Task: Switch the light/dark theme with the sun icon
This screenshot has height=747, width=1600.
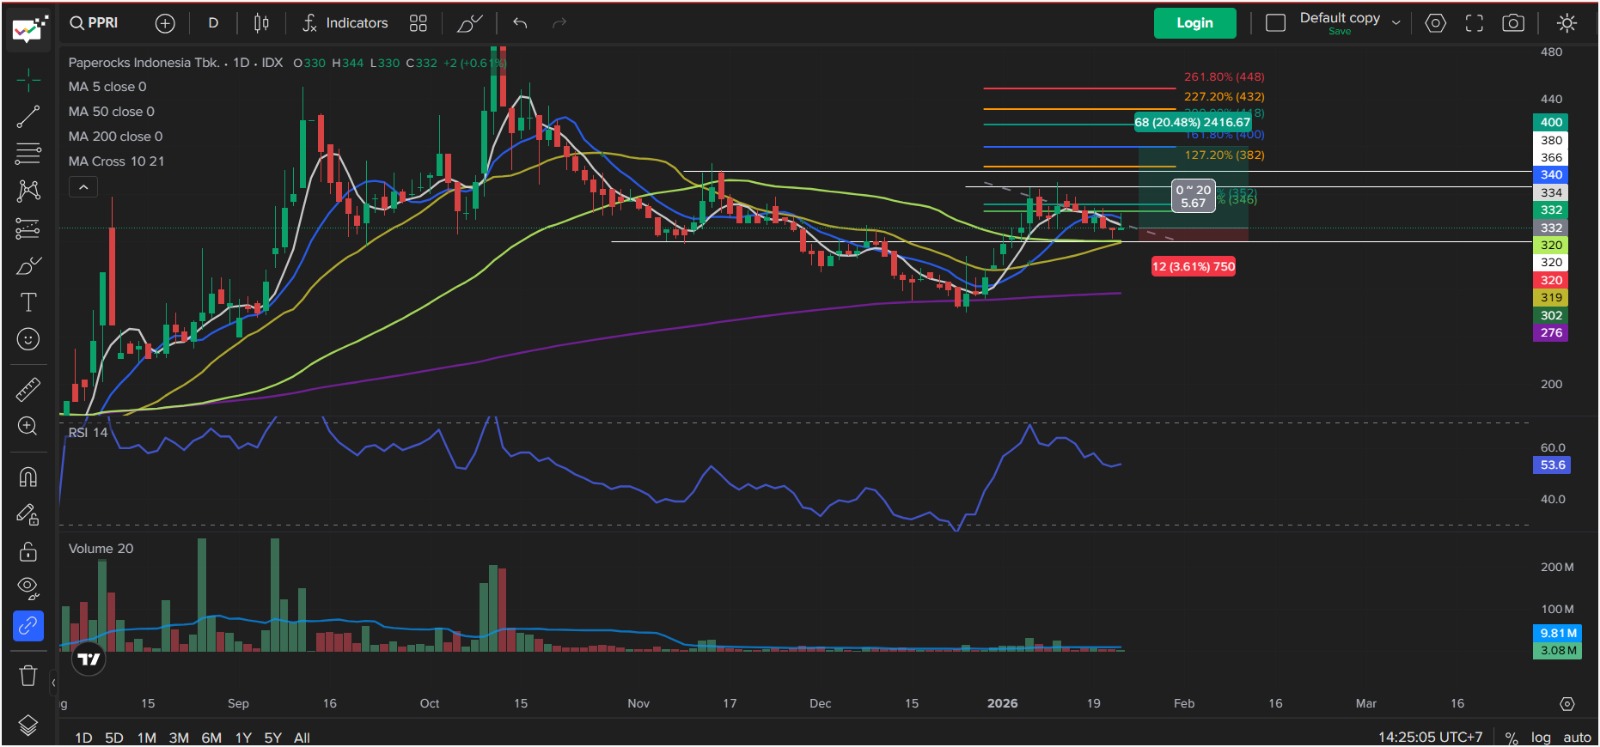Action: click(x=1567, y=23)
